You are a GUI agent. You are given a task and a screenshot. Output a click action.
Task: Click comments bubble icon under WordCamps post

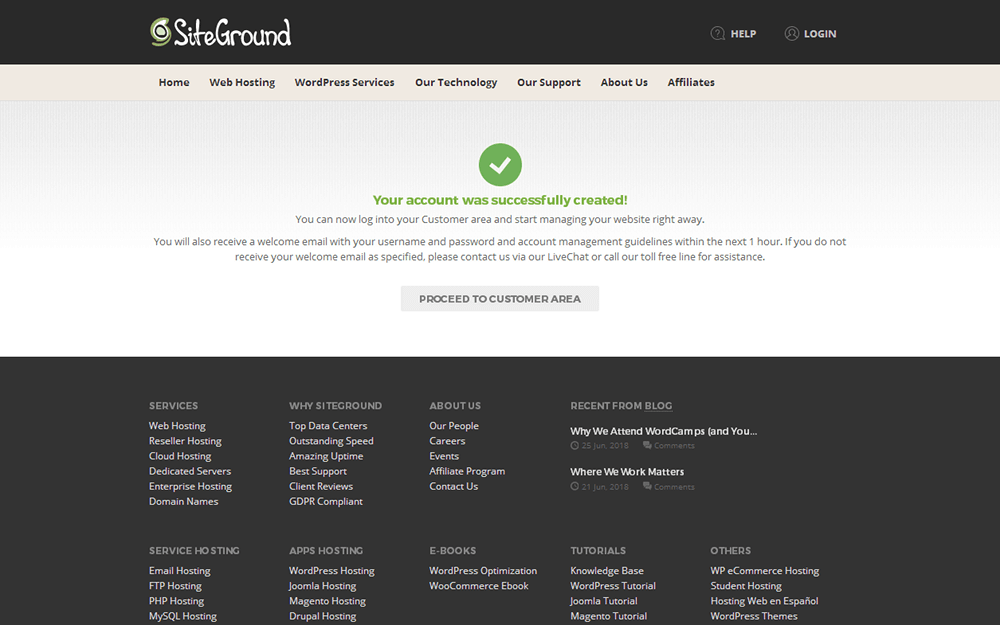(648, 446)
